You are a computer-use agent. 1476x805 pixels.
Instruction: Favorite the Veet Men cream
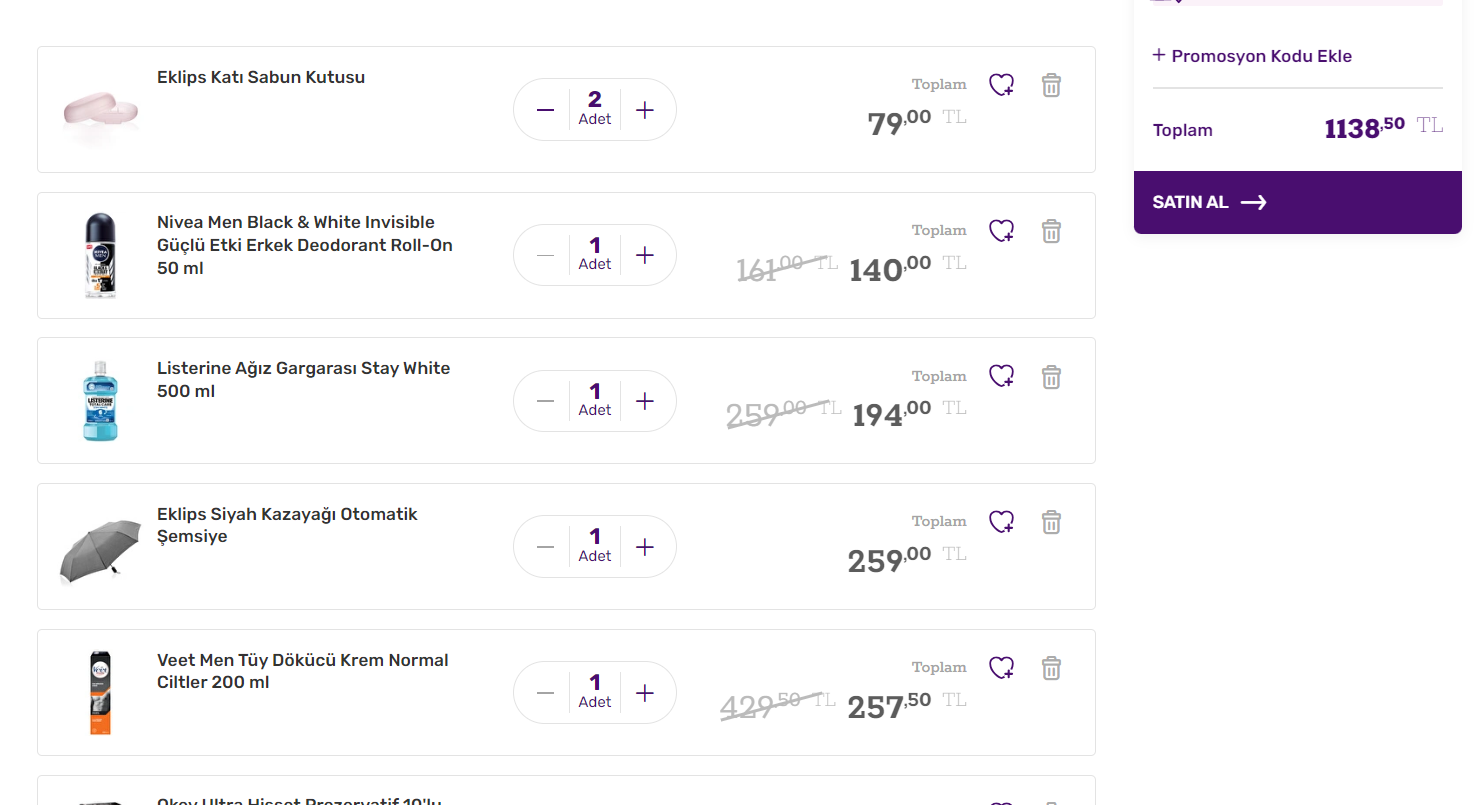click(1001, 667)
